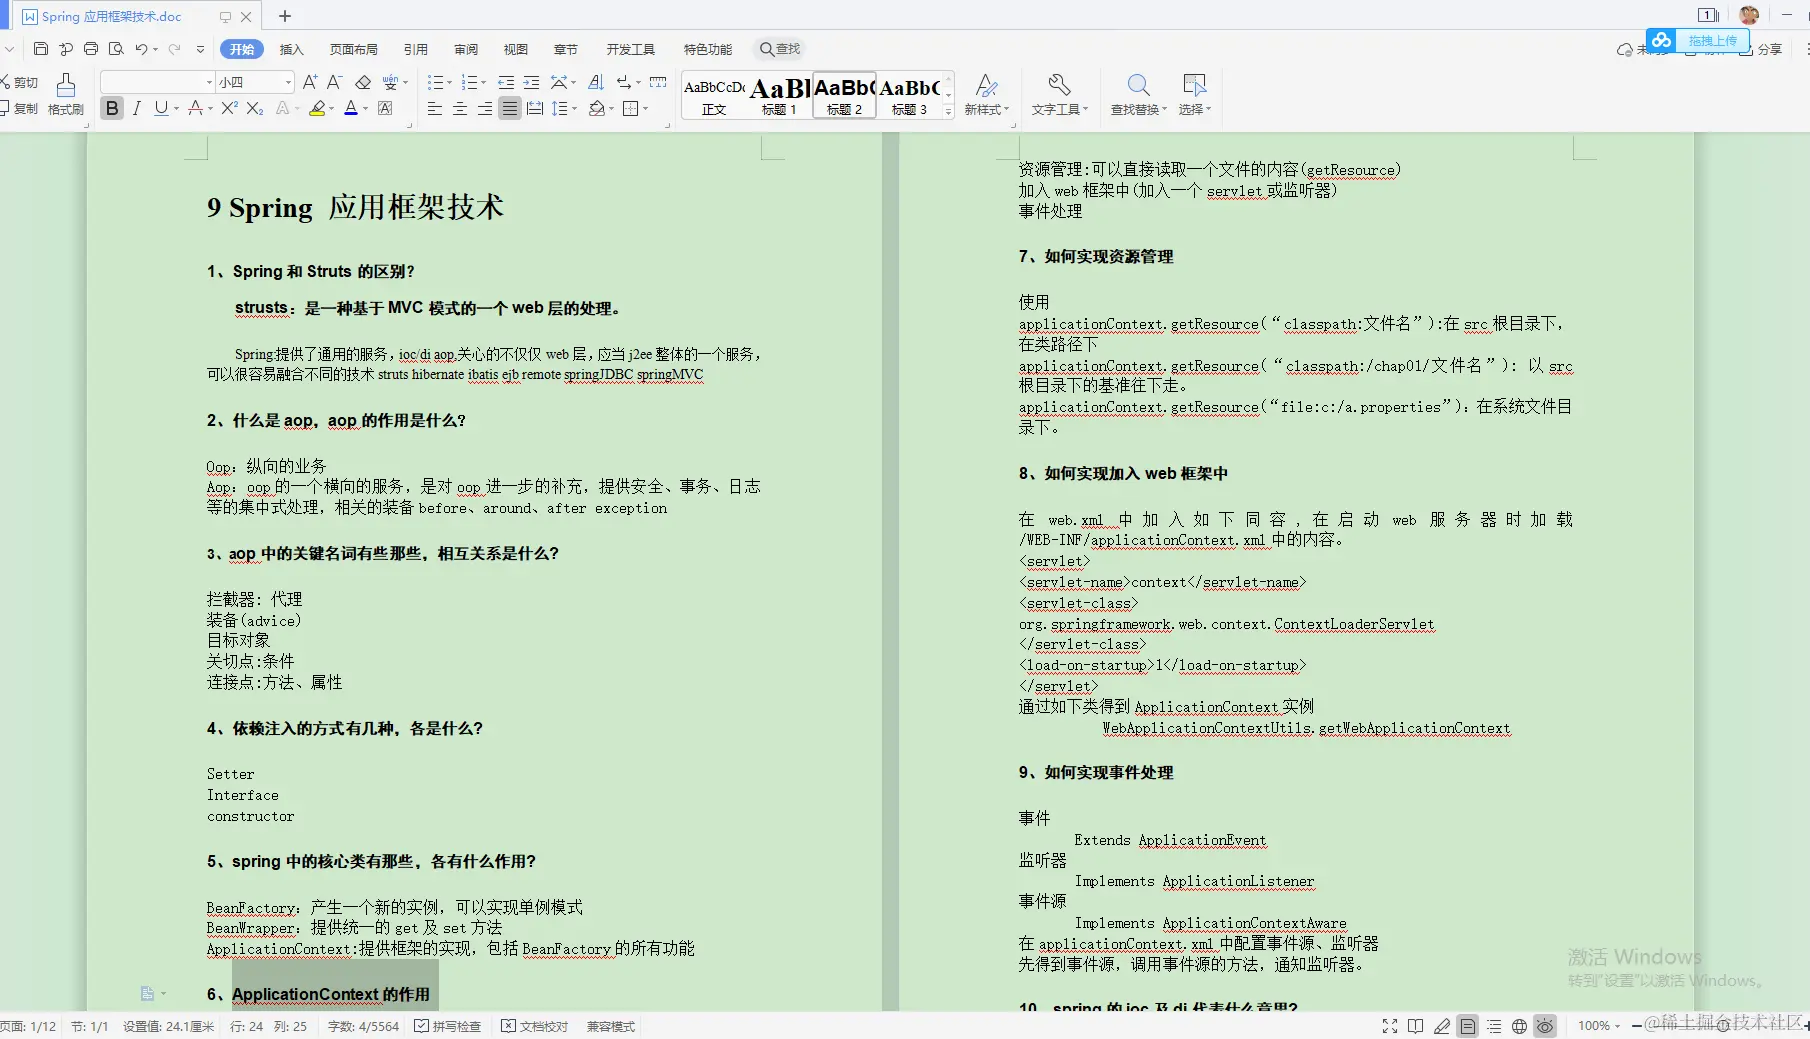Toggle bold formatting off

(111, 108)
